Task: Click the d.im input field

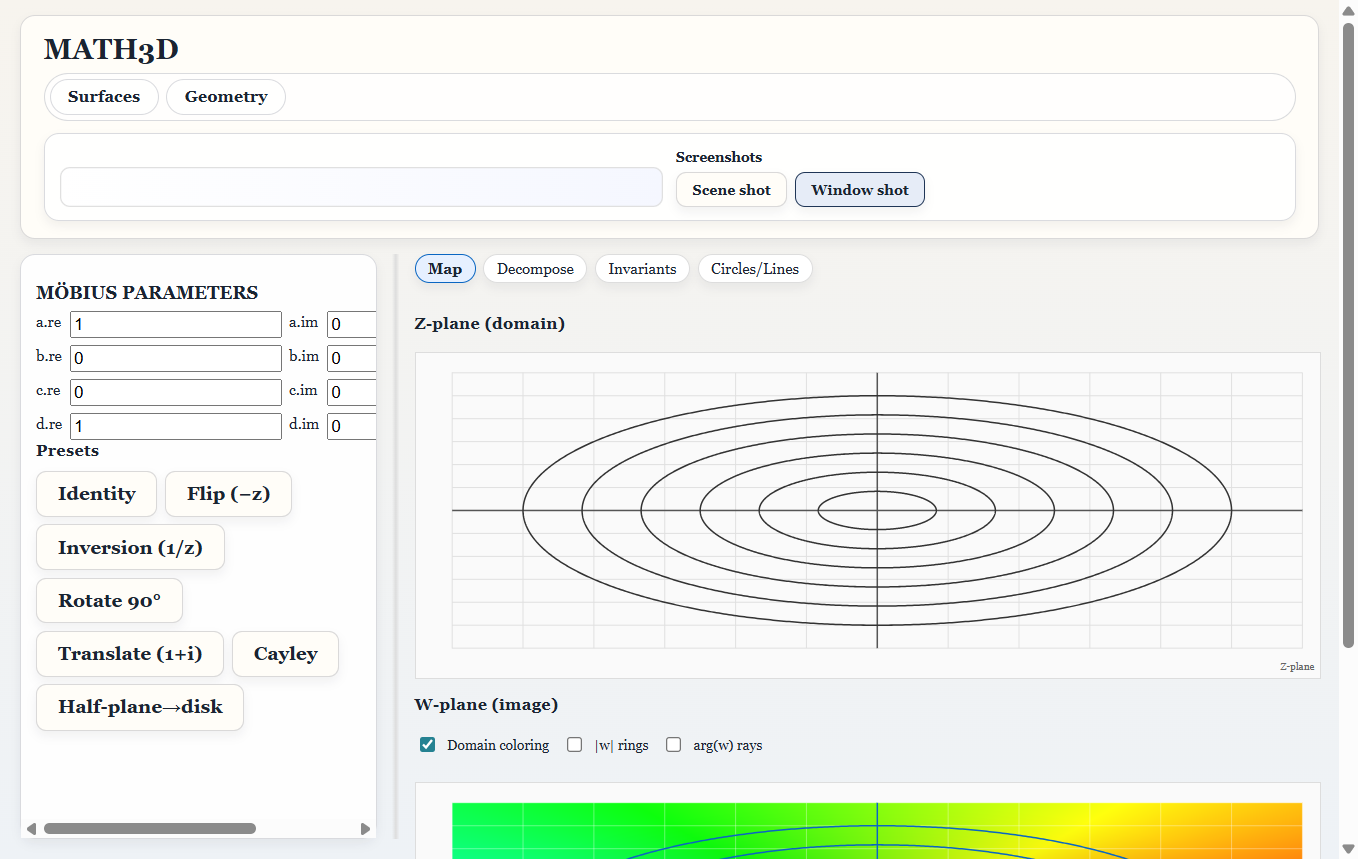Action: pyautogui.click(x=352, y=426)
